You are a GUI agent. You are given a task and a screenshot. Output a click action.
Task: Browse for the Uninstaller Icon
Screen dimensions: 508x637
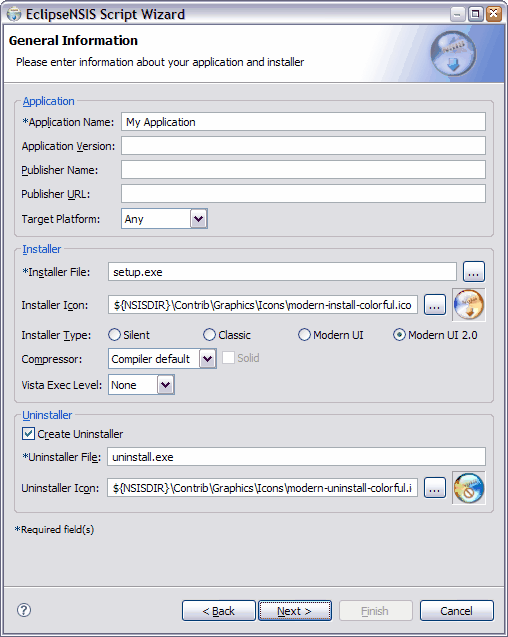[x=435, y=488]
